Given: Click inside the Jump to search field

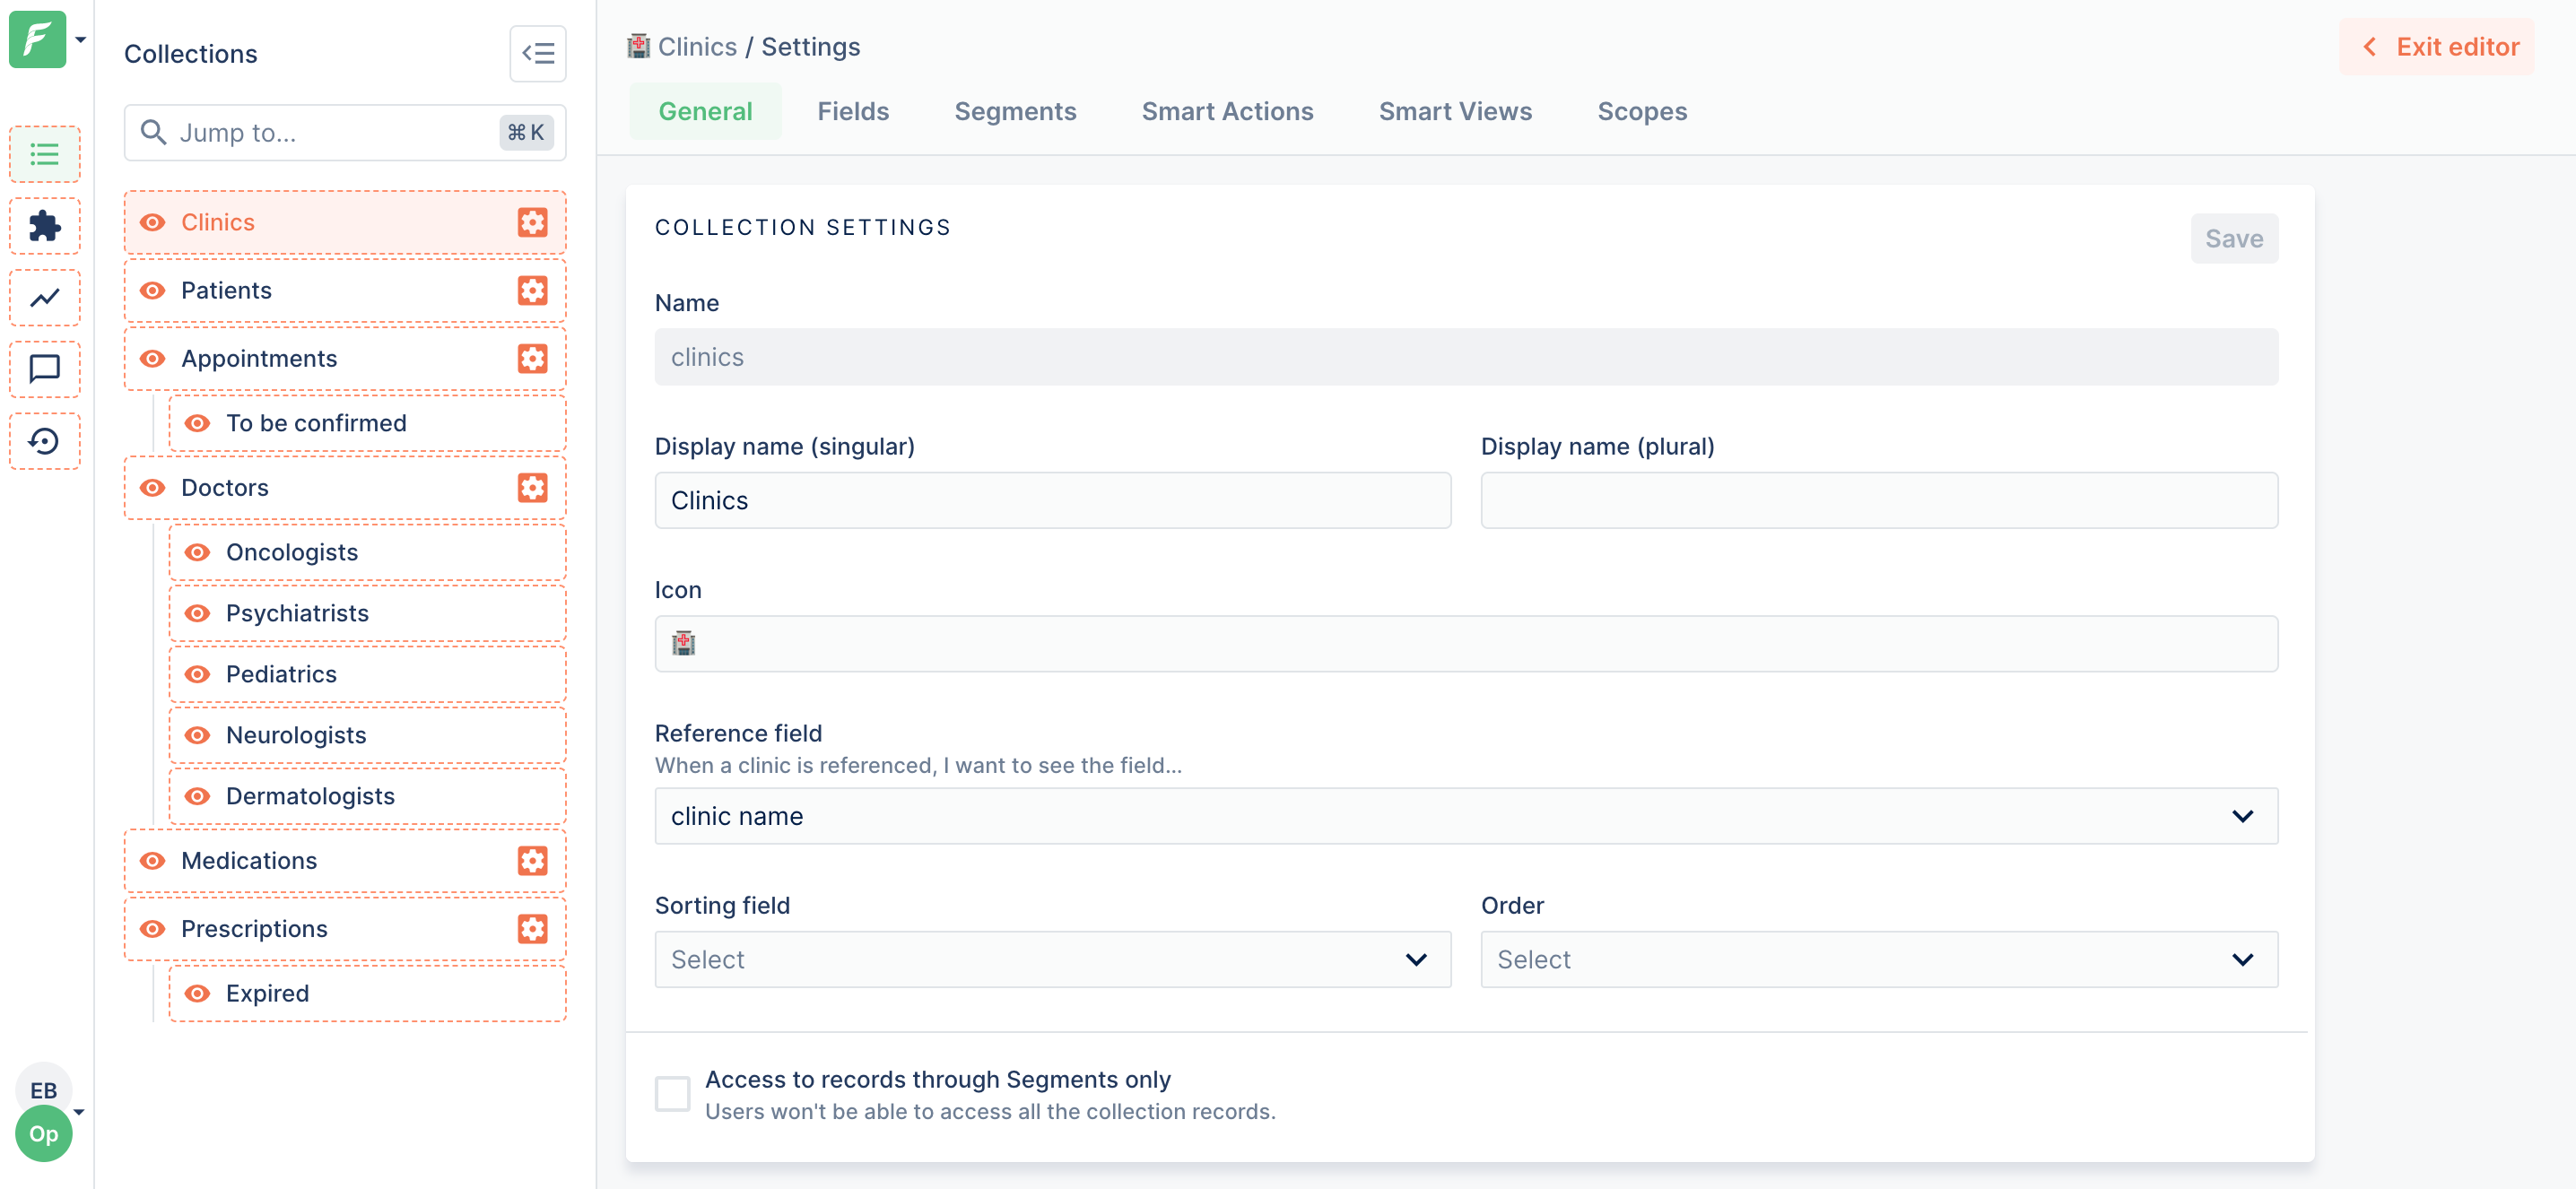Looking at the screenshot, I should click(x=330, y=132).
